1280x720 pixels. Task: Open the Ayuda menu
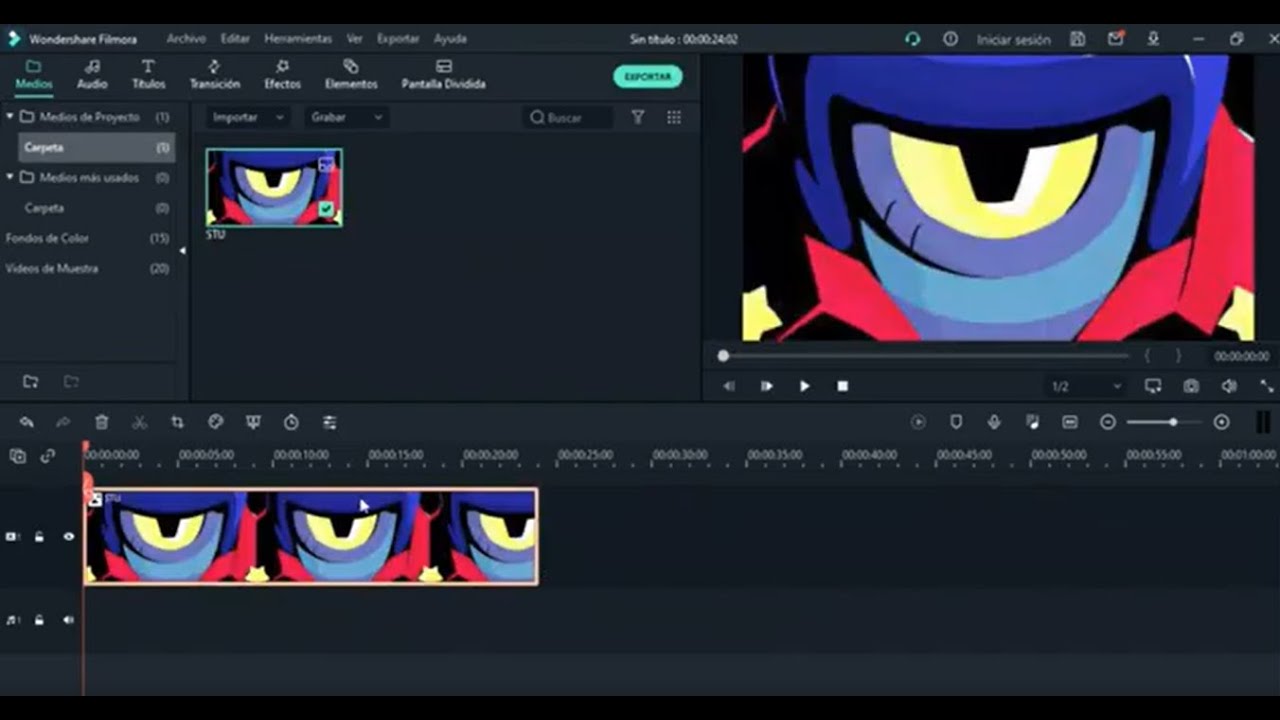coord(450,39)
